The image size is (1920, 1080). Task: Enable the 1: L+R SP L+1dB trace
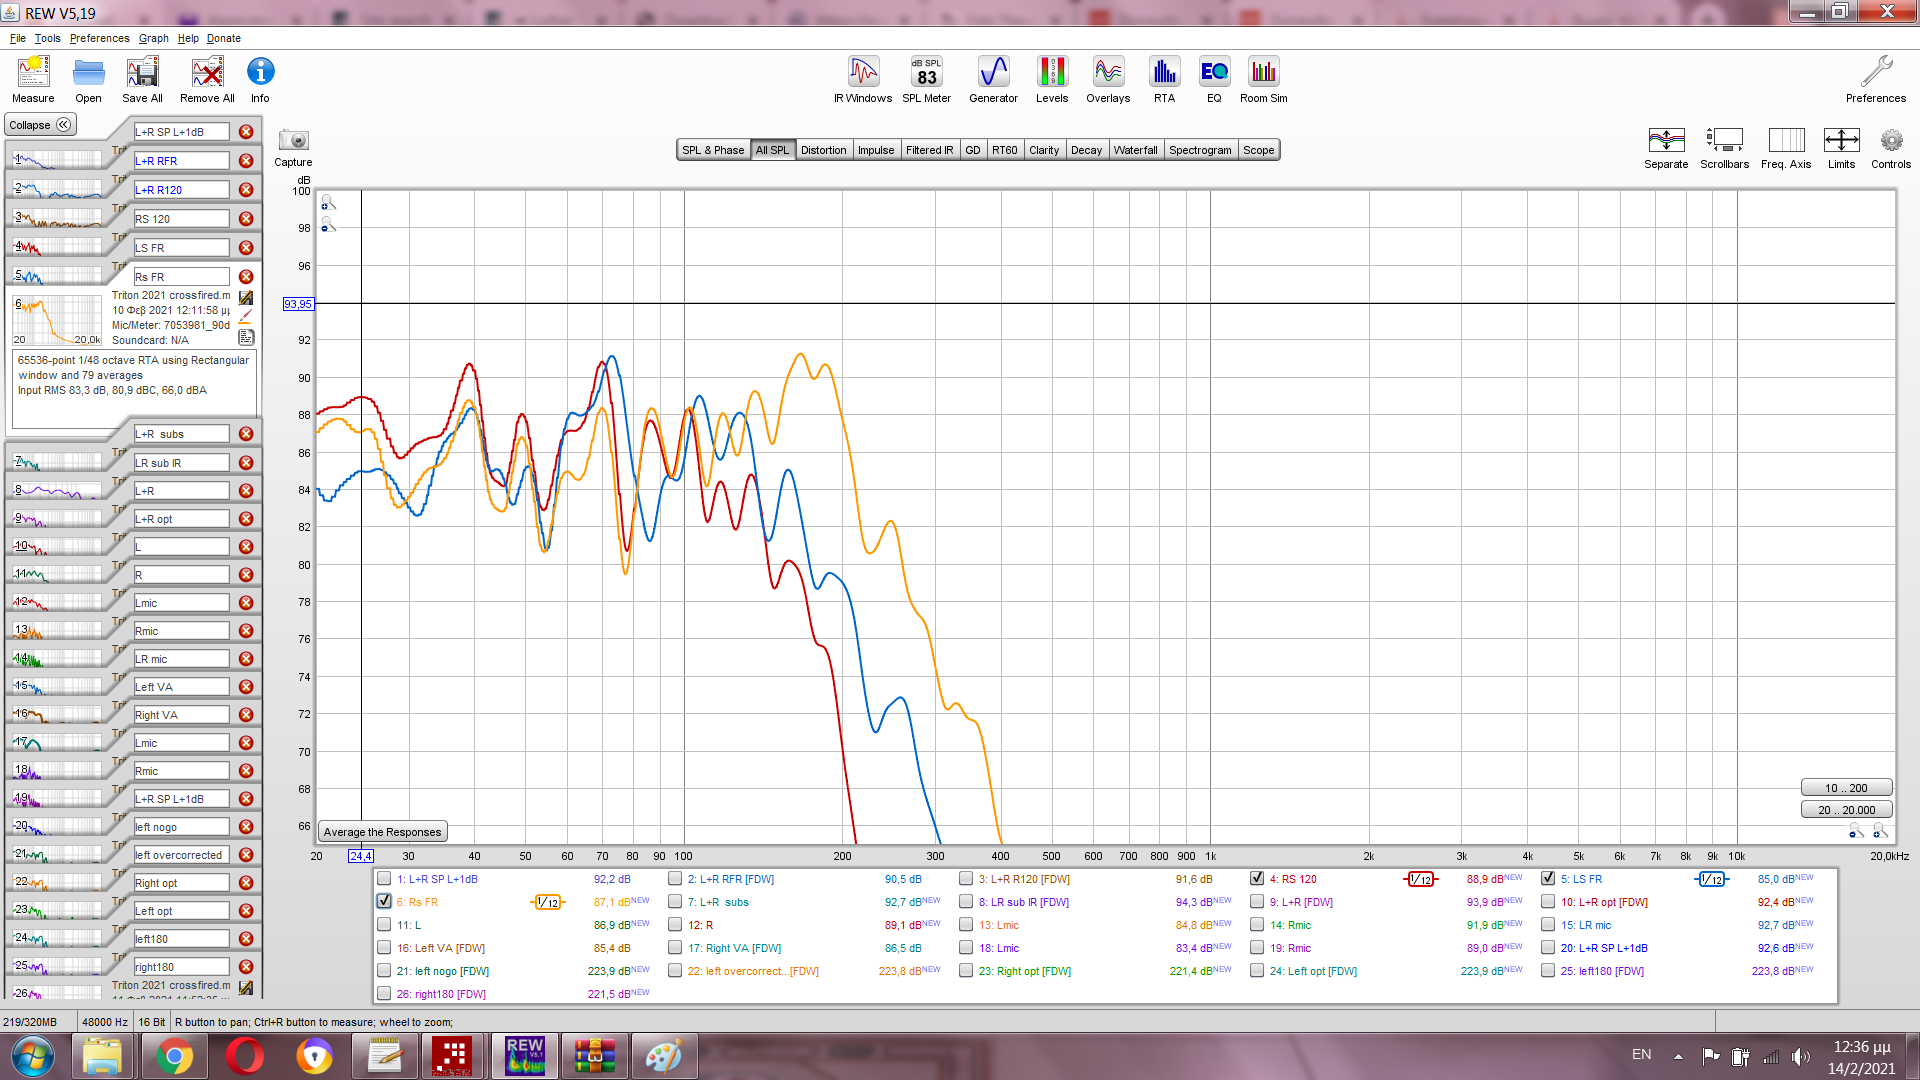384,879
